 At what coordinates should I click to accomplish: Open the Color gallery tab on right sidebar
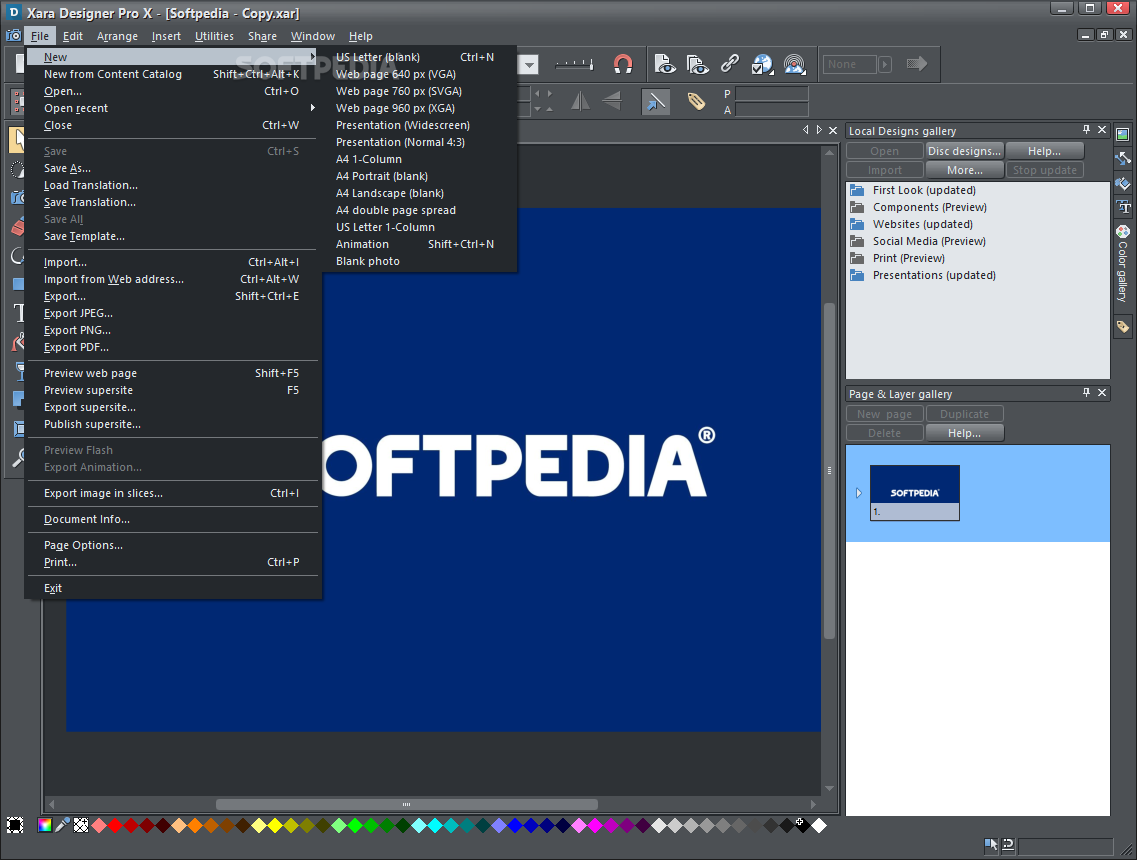point(1122,263)
